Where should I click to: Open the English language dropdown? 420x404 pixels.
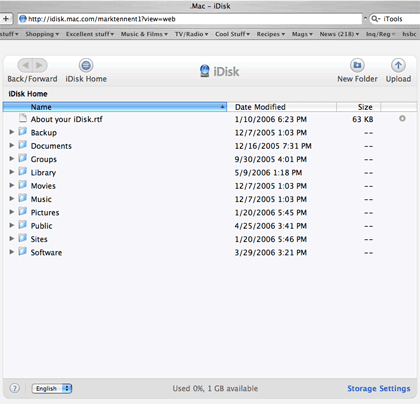click(x=52, y=388)
